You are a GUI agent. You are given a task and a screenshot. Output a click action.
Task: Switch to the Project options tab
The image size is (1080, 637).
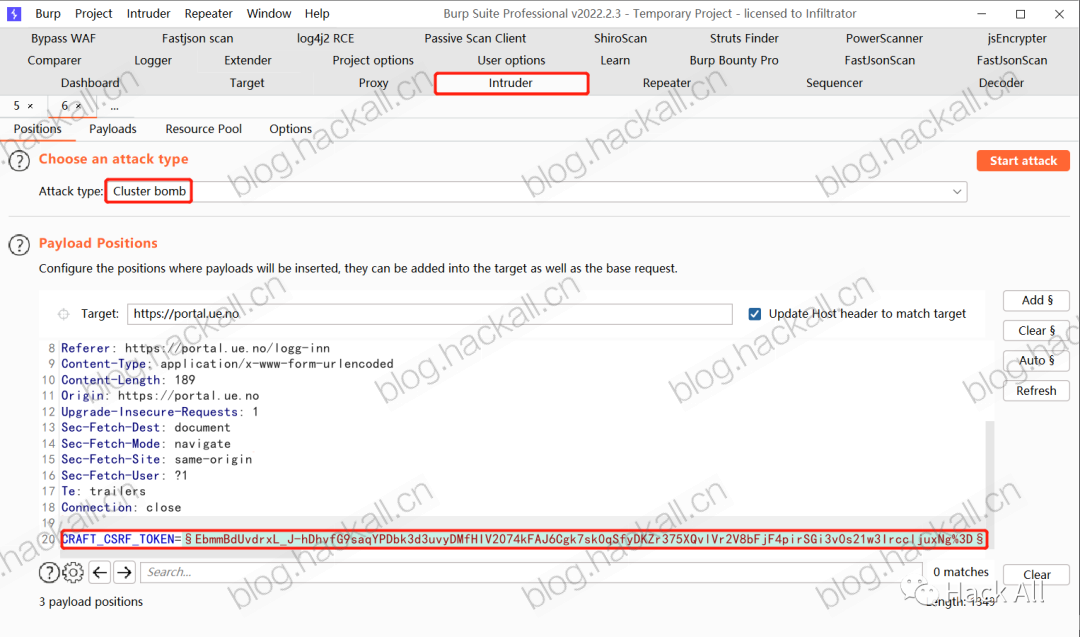pos(373,61)
